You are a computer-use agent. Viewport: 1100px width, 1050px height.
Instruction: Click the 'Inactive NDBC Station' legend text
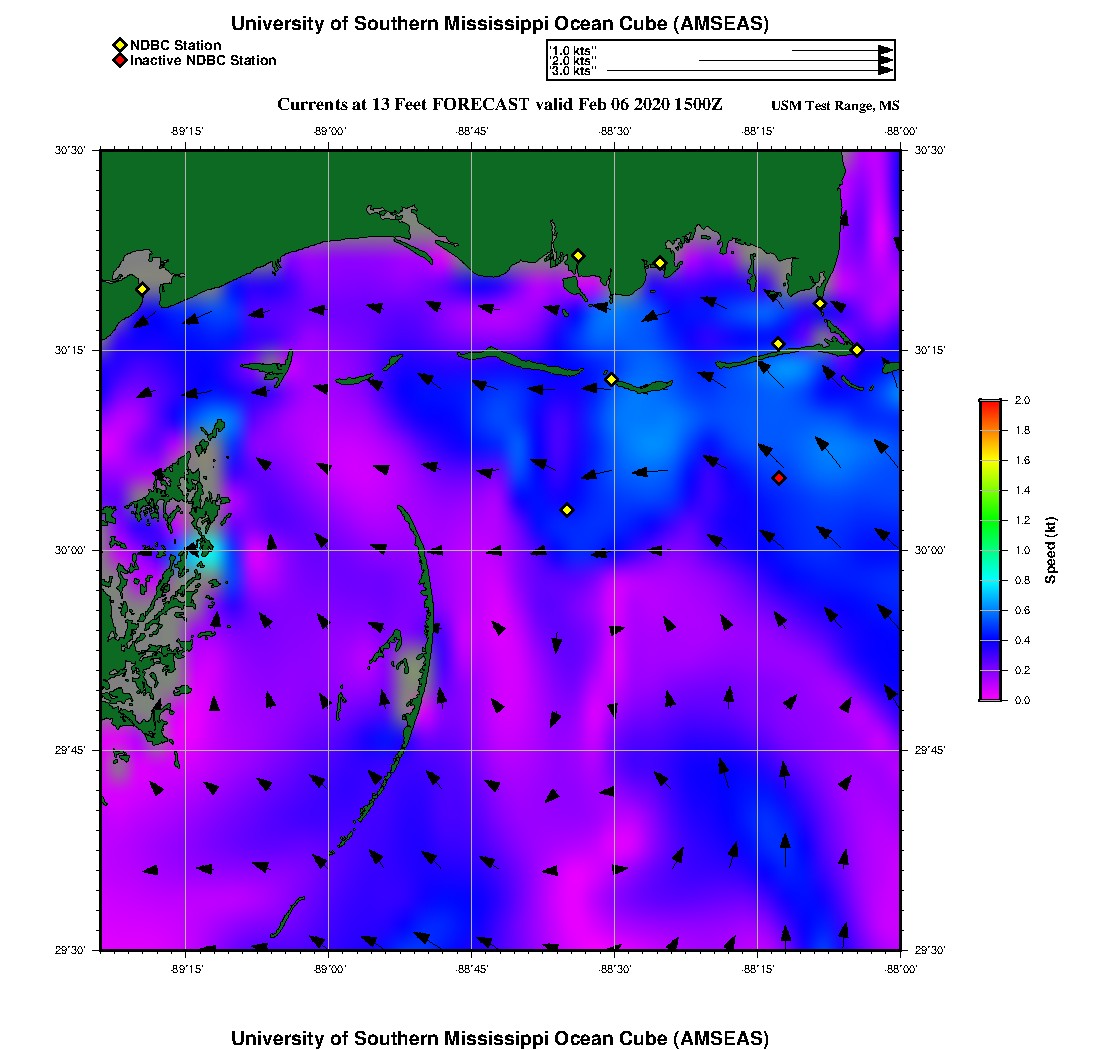[203, 61]
